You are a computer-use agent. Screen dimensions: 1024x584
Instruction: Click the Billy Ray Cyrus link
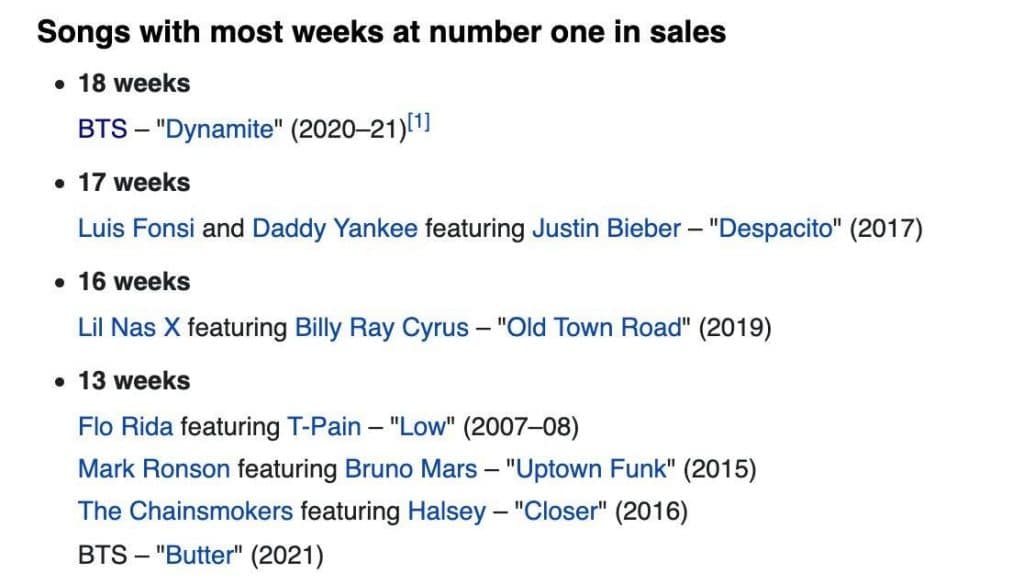coord(382,328)
